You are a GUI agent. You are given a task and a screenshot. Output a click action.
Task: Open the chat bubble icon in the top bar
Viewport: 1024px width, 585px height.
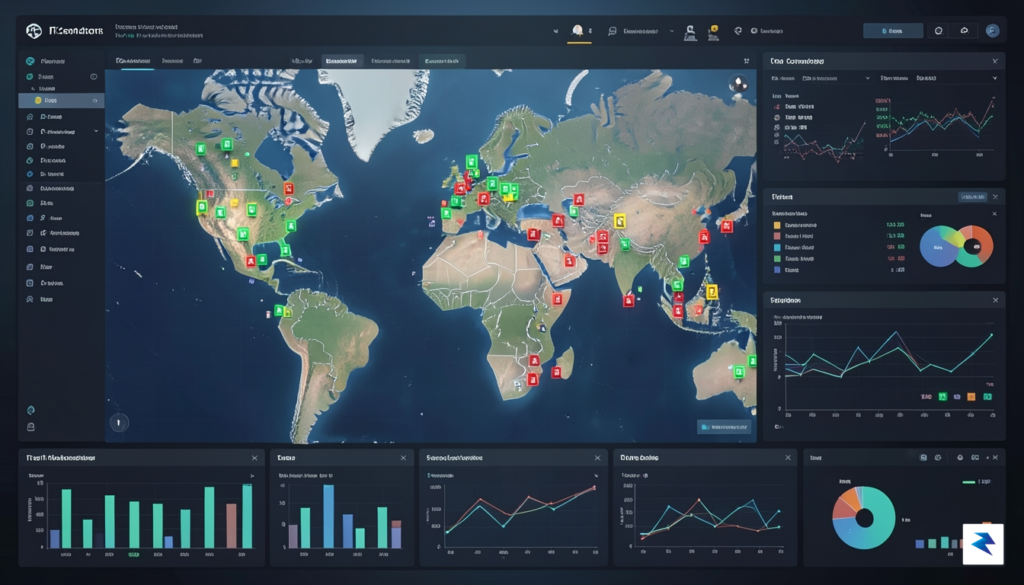[x=612, y=31]
